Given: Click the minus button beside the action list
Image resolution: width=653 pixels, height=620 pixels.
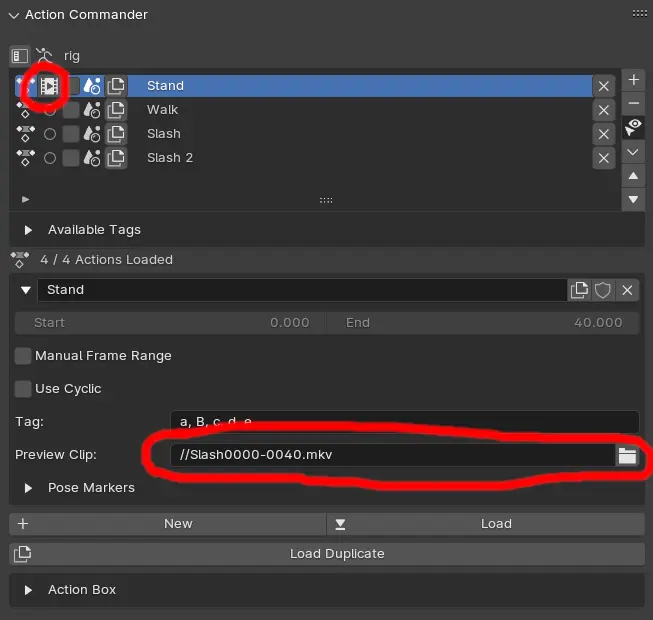Looking at the screenshot, I should (633, 103).
